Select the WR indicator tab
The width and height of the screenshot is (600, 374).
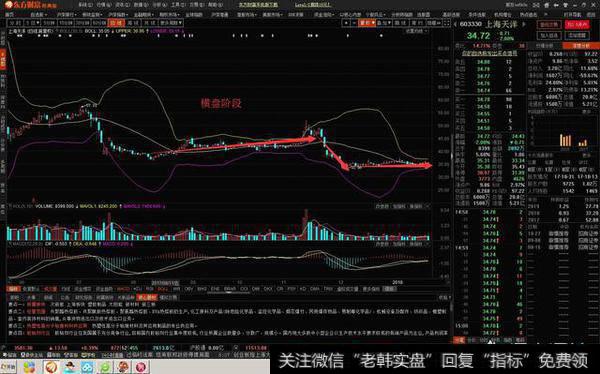[x=176, y=289]
